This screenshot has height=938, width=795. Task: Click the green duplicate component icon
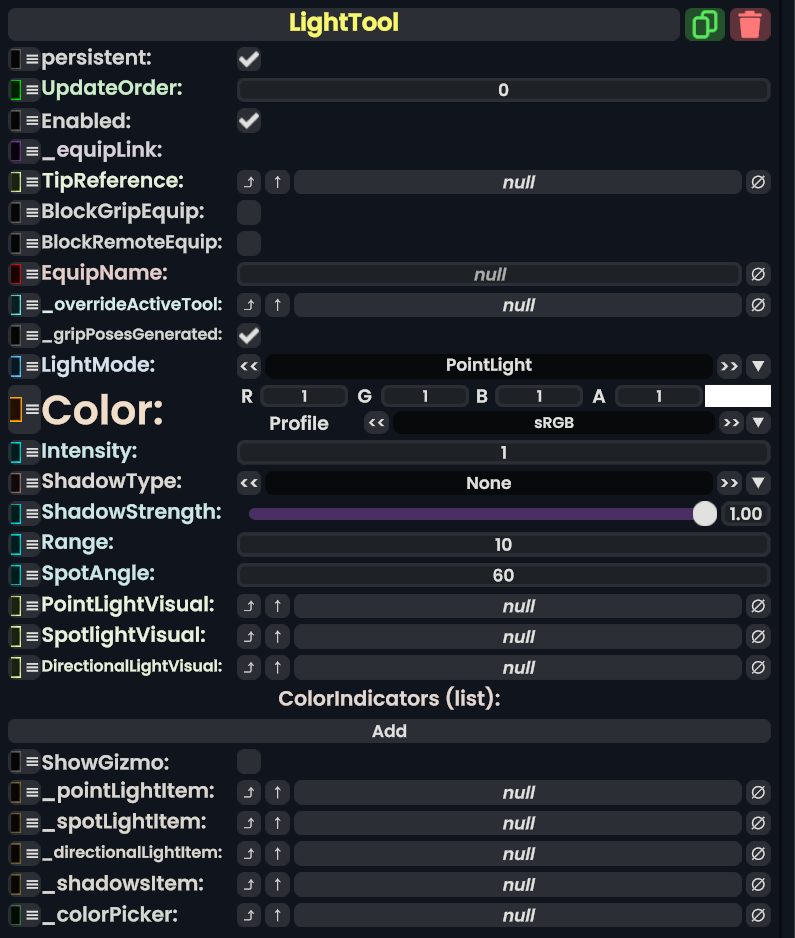pos(704,24)
